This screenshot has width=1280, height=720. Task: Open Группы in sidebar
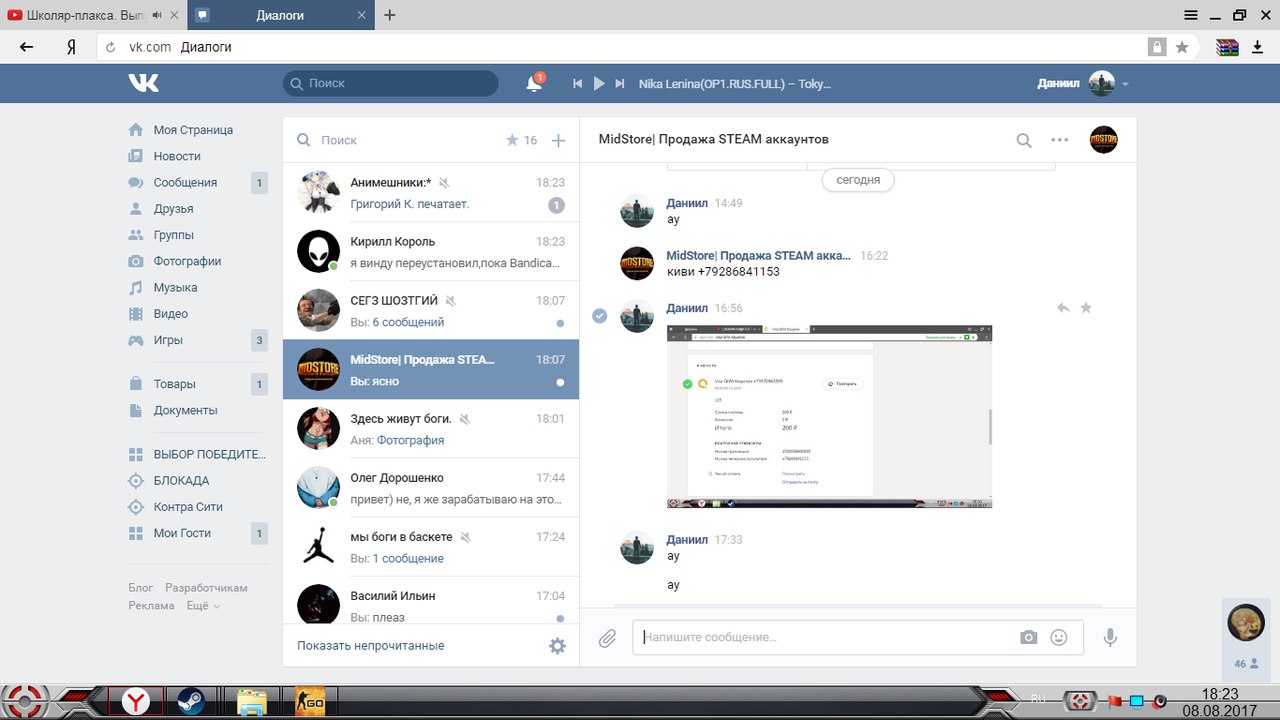[x=173, y=235]
